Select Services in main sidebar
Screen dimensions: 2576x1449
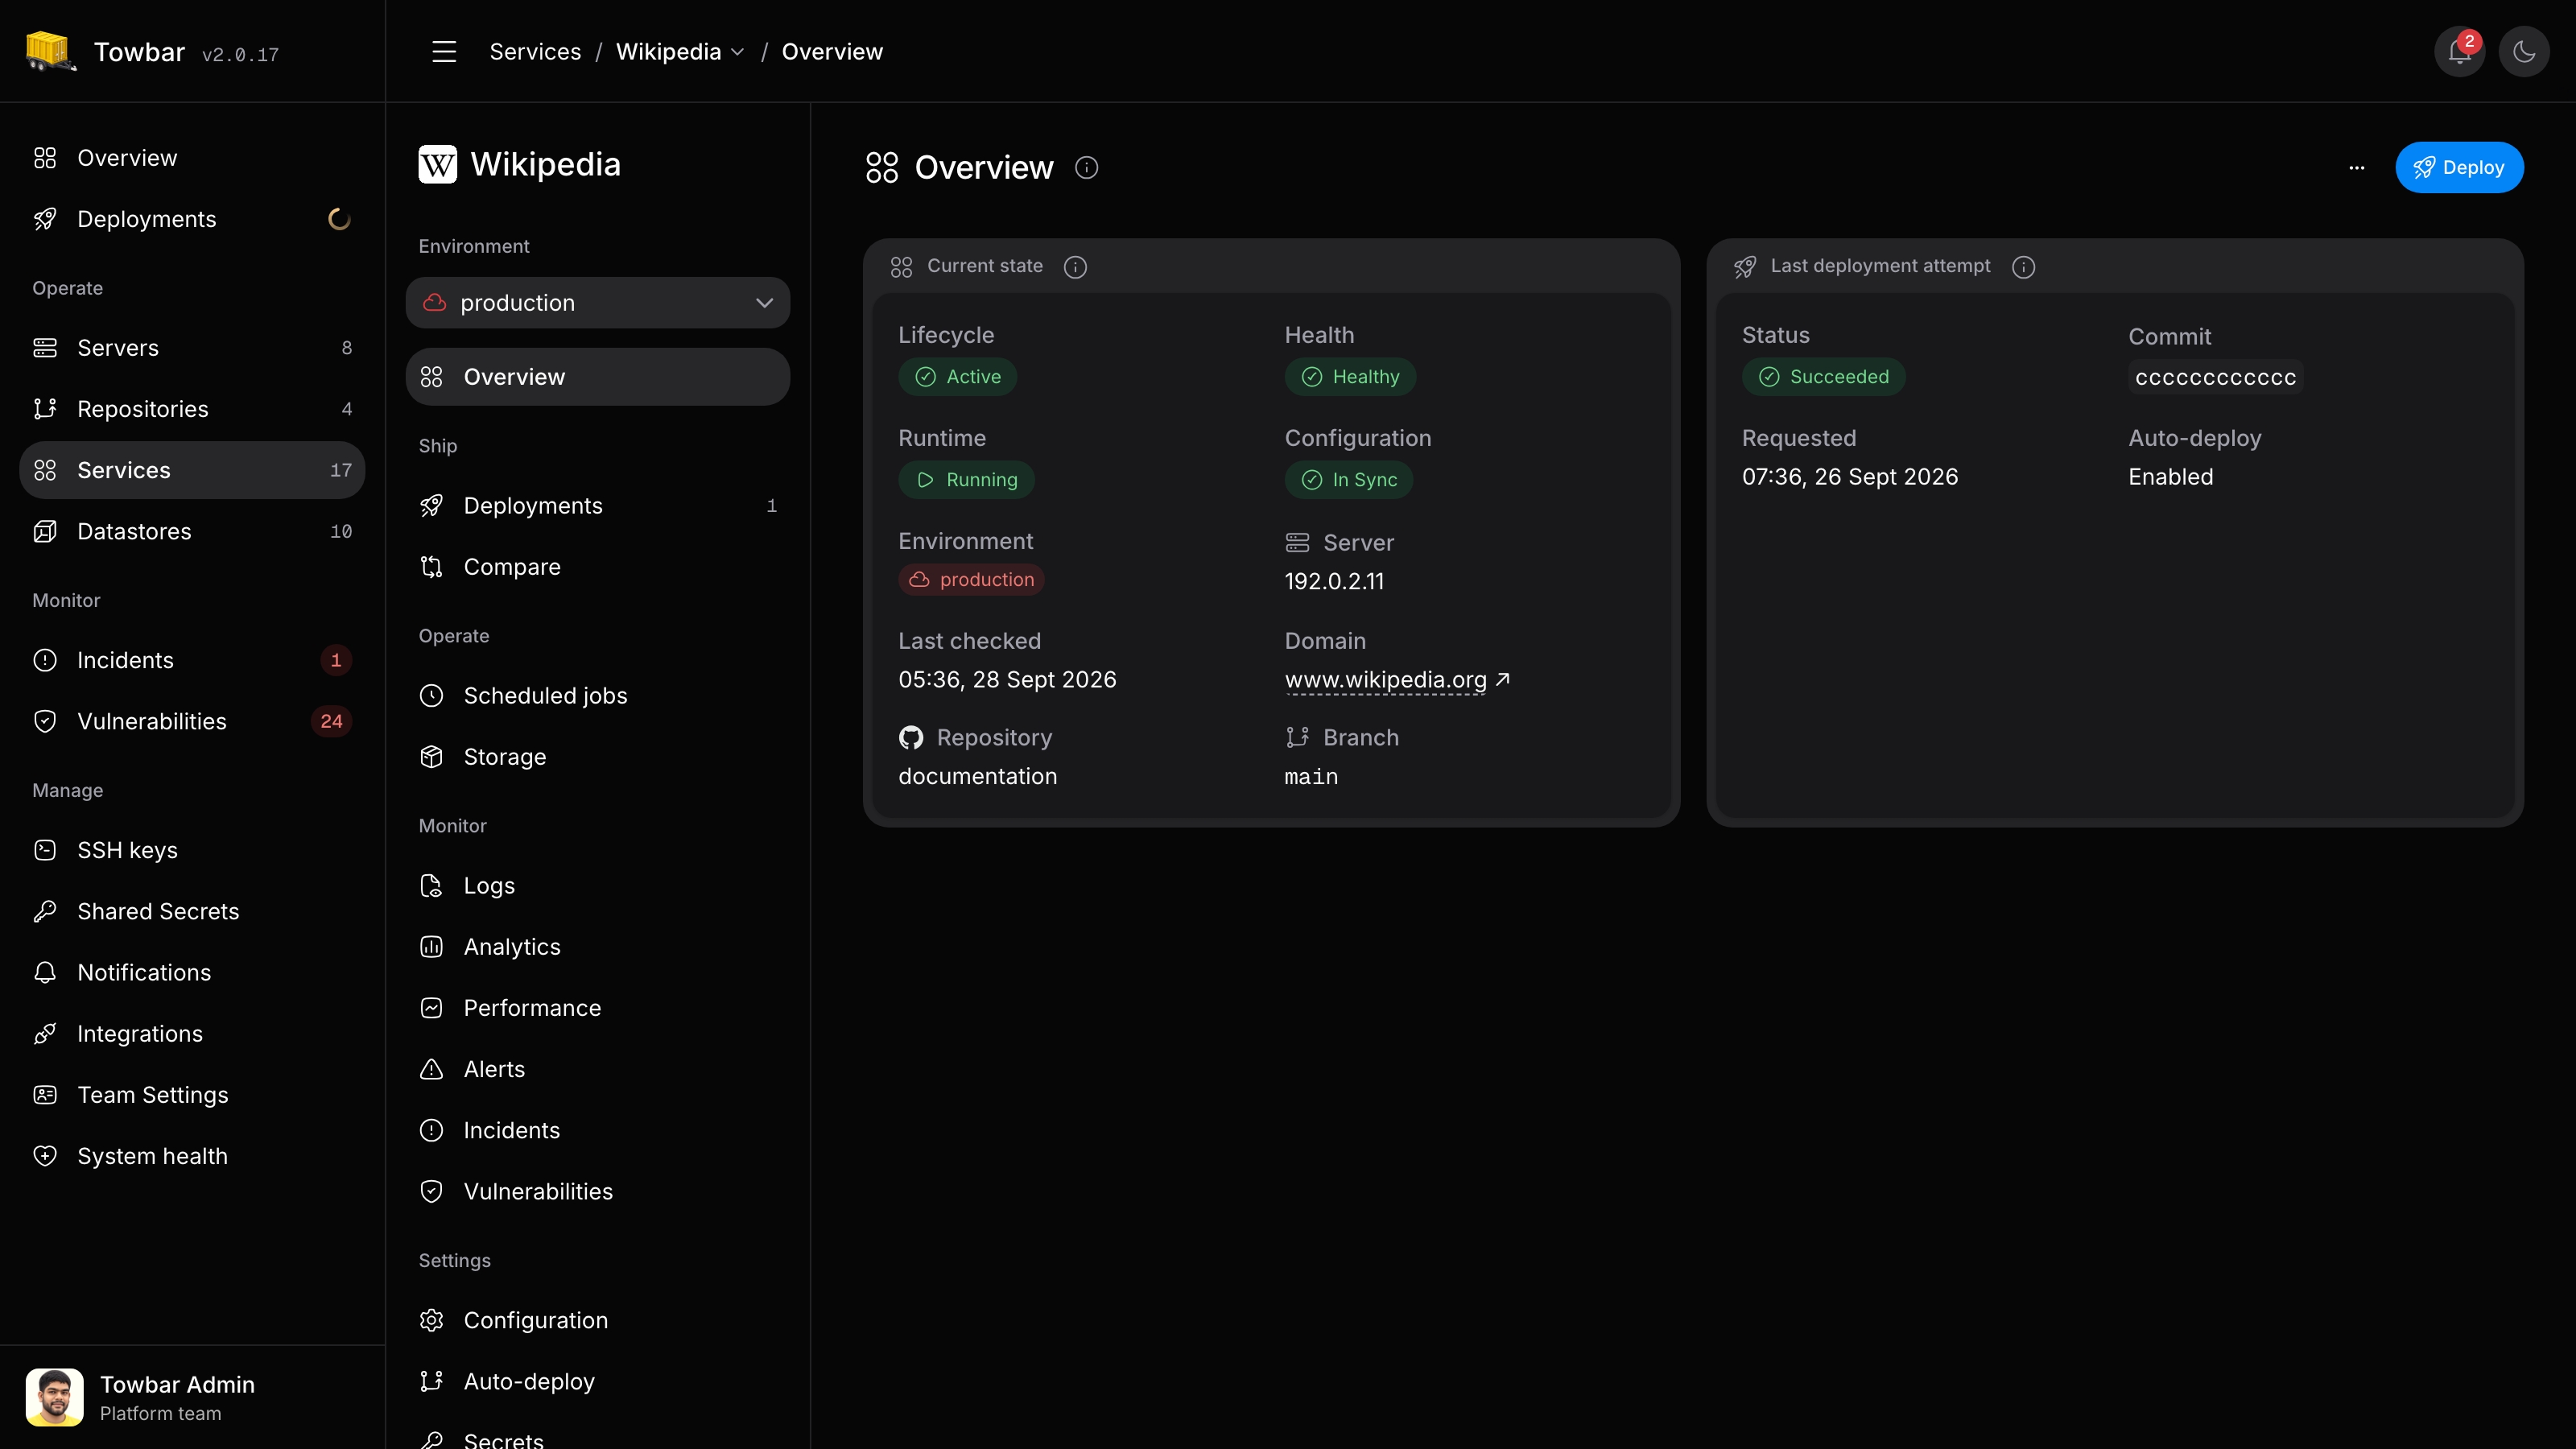coord(192,470)
